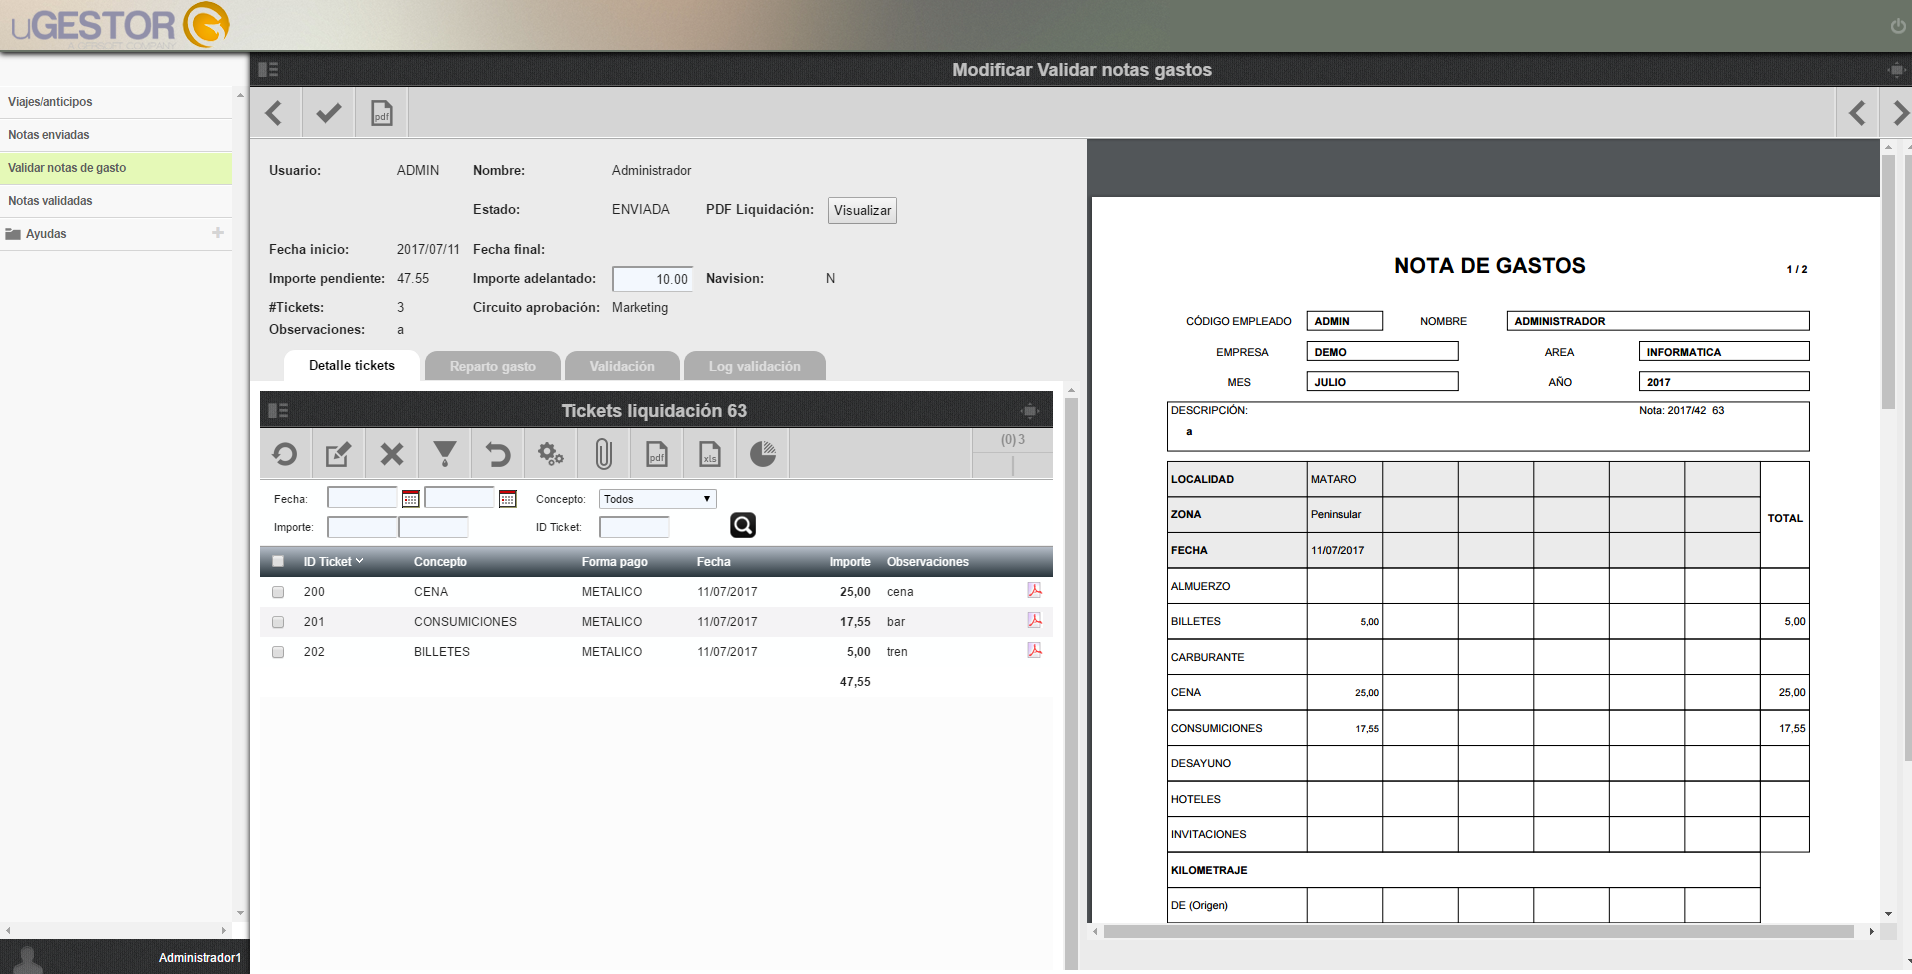1912x974 pixels.
Task: Click the Importe column header
Action: pyautogui.click(x=850, y=562)
